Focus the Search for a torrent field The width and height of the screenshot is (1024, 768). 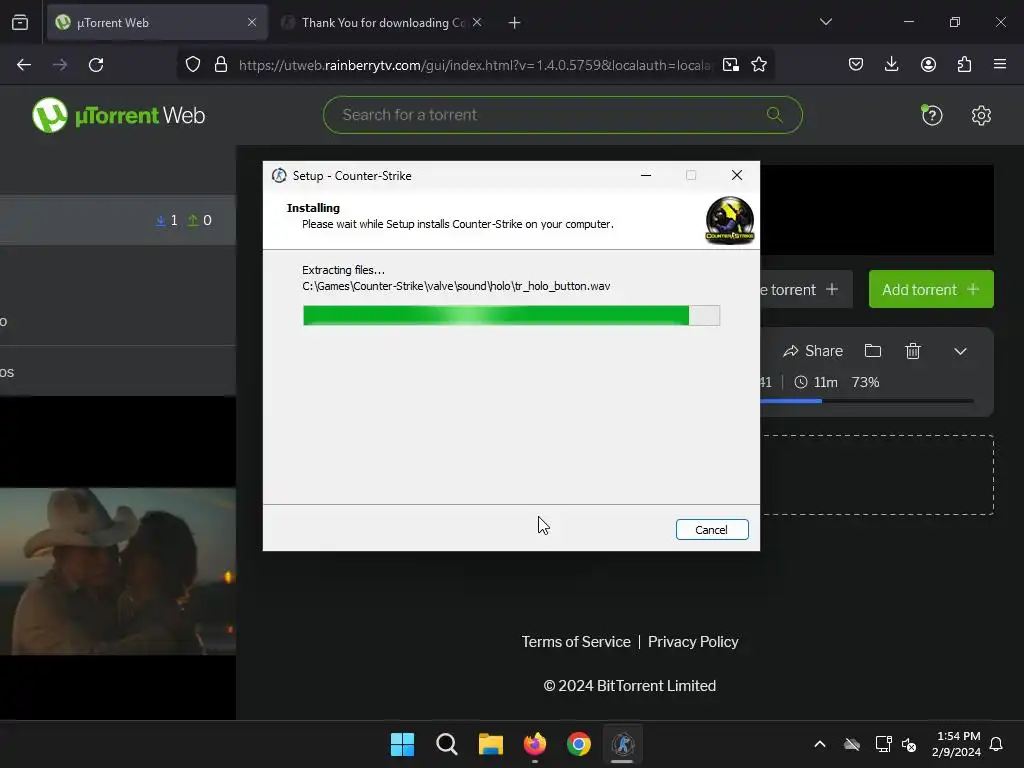click(x=562, y=115)
